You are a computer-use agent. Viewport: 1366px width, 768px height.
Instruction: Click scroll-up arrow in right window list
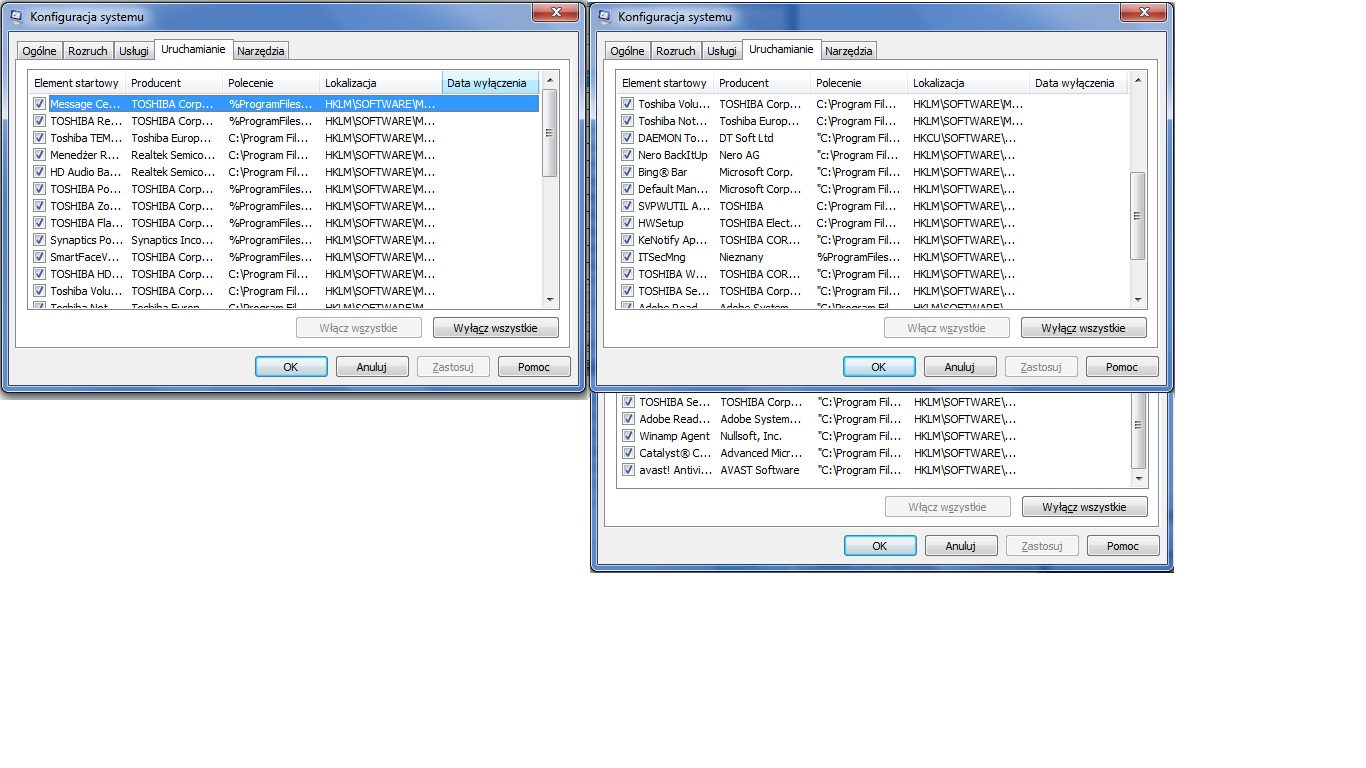click(x=1137, y=83)
